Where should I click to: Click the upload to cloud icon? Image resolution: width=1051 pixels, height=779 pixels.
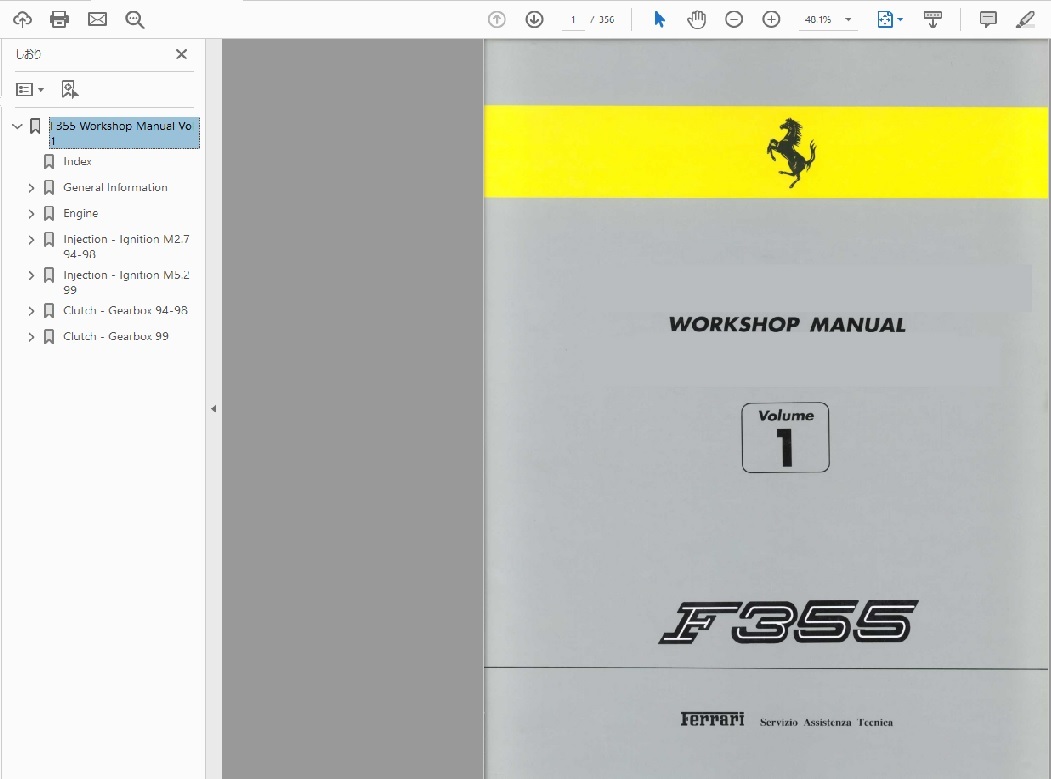click(22, 19)
